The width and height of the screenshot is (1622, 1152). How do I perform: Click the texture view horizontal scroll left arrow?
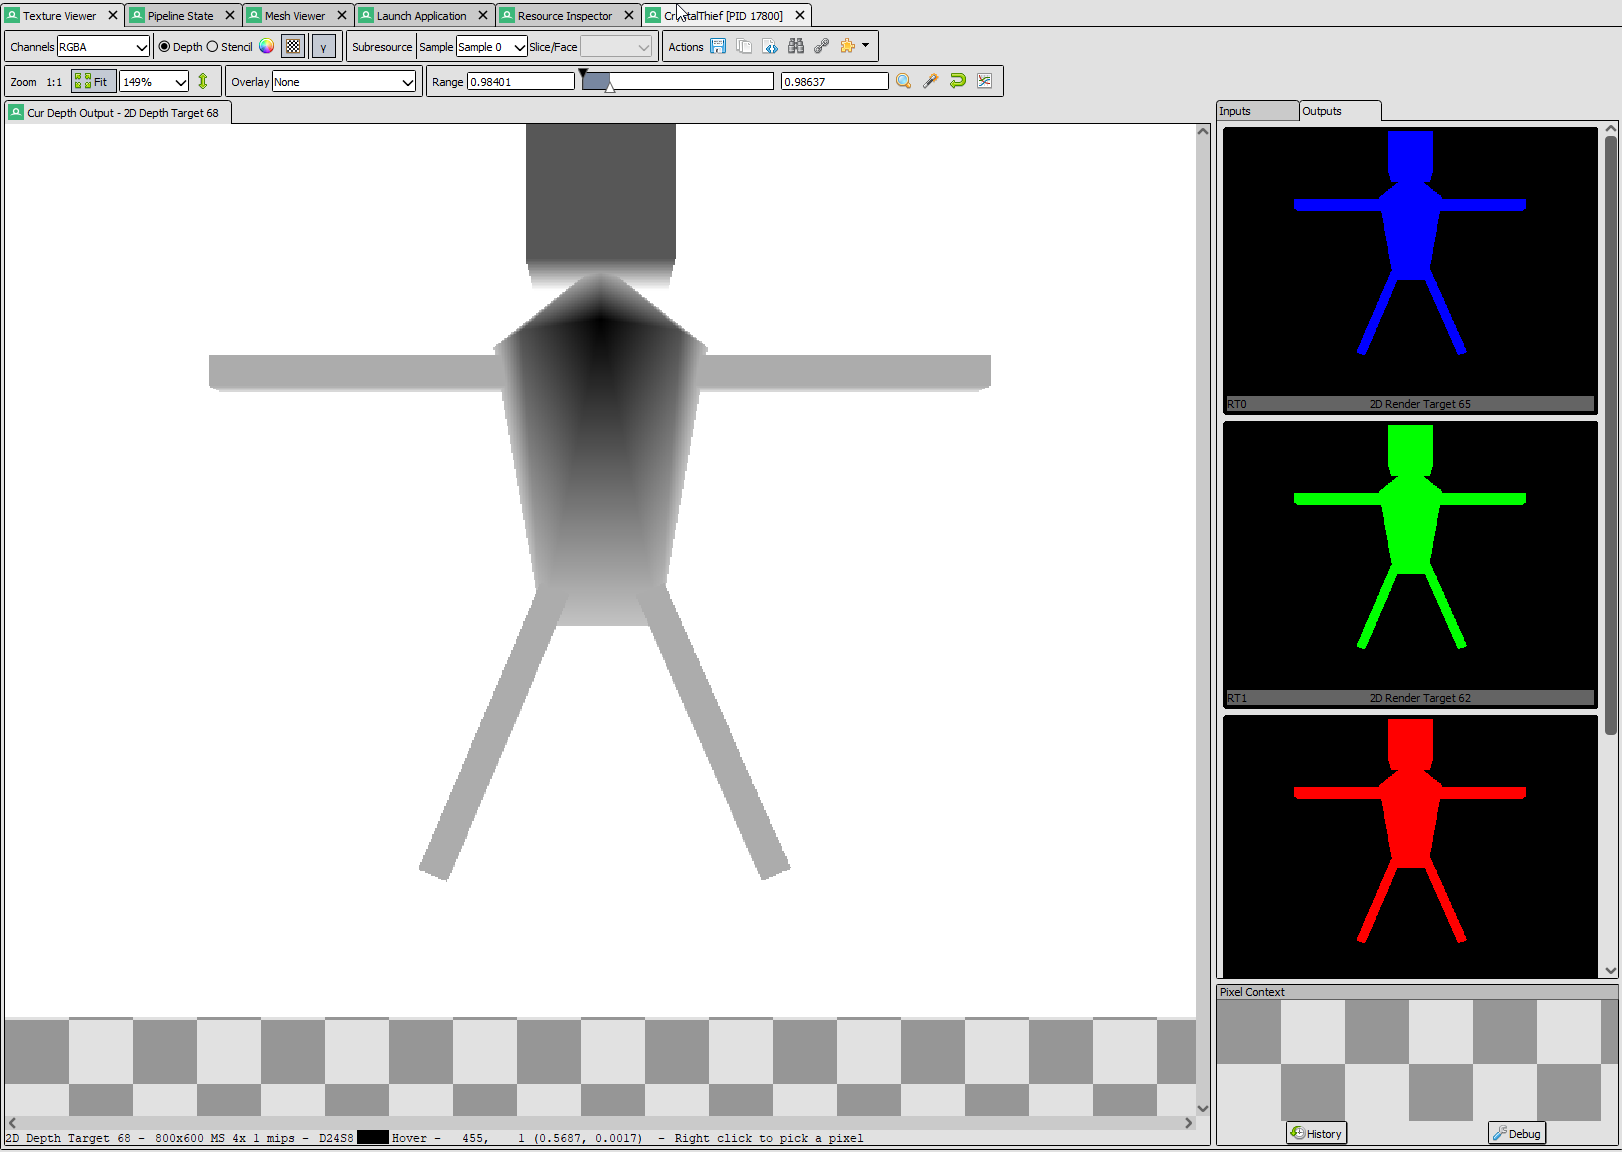[12, 1123]
